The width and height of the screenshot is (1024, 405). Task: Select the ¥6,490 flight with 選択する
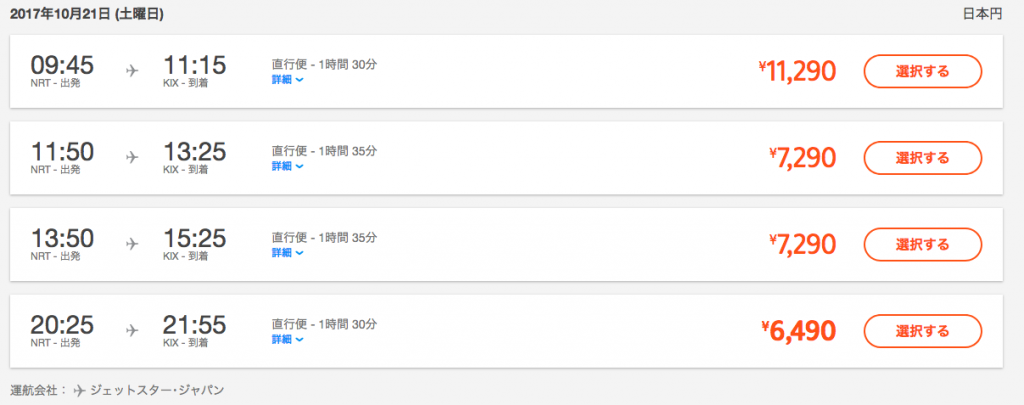[923, 331]
